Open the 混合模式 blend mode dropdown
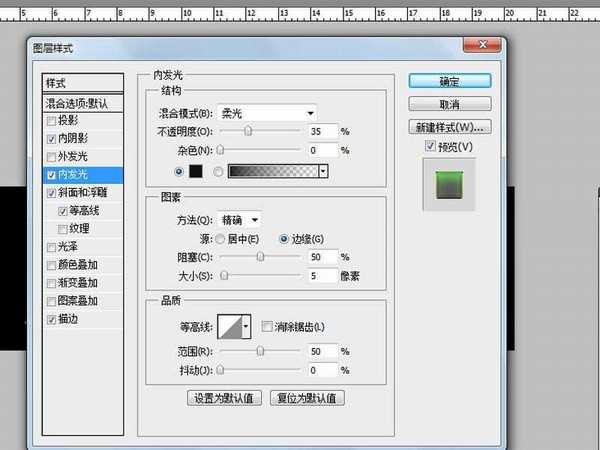This screenshot has height=450, width=600. click(268, 113)
